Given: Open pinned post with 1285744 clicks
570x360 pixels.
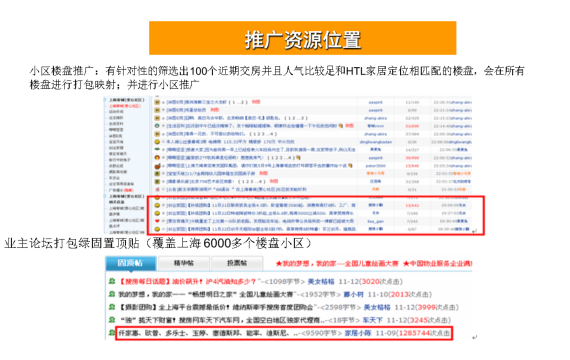Looking at the screenshot, I should tap(284, 333).
